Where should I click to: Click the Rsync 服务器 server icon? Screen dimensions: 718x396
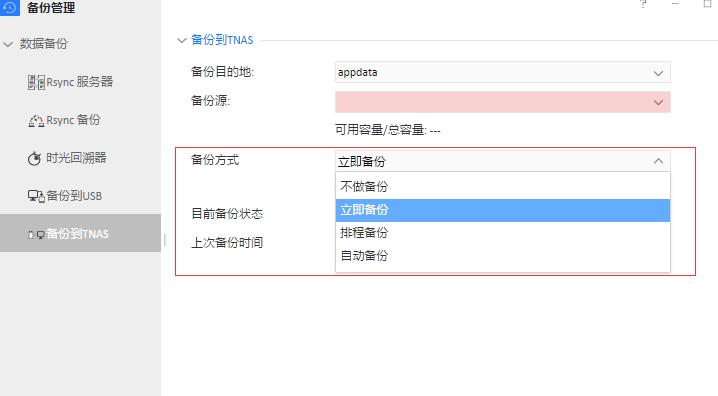[36, 82]
